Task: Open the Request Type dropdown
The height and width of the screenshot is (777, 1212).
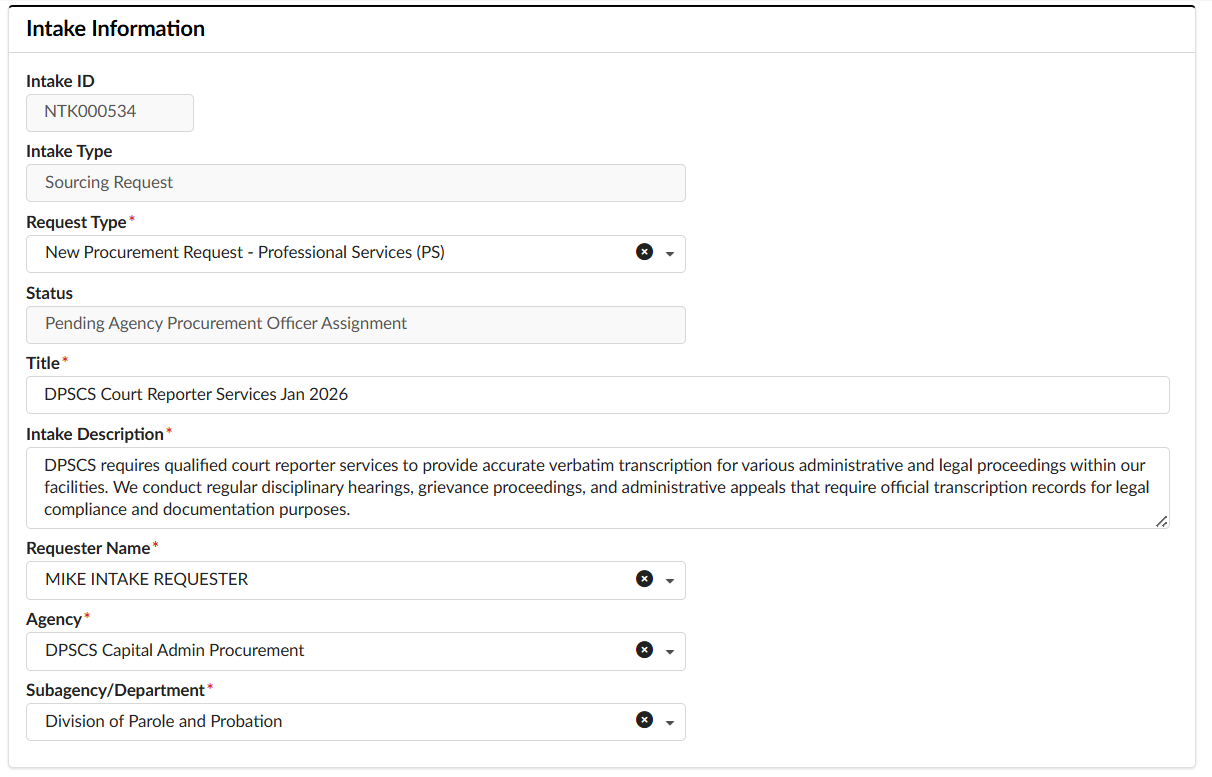Action: pyautogui.click(x=668, y=253)
